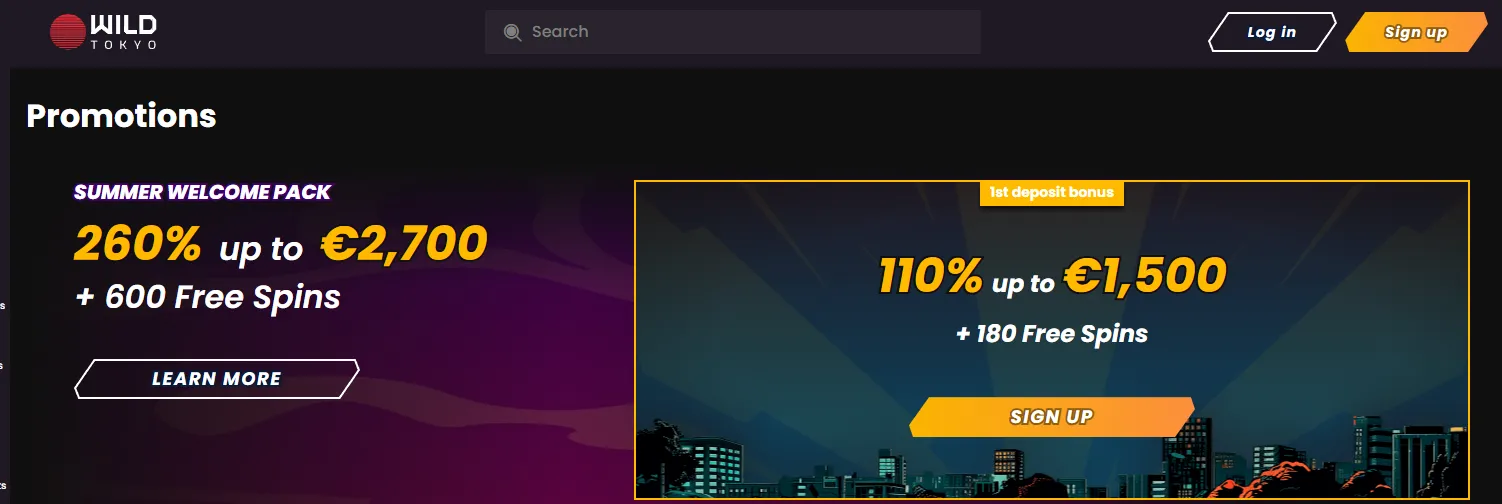The height and width of the screenshot is (504, 1502).
Task: Click the magnifying glass search icon
Action: [513, 32]
